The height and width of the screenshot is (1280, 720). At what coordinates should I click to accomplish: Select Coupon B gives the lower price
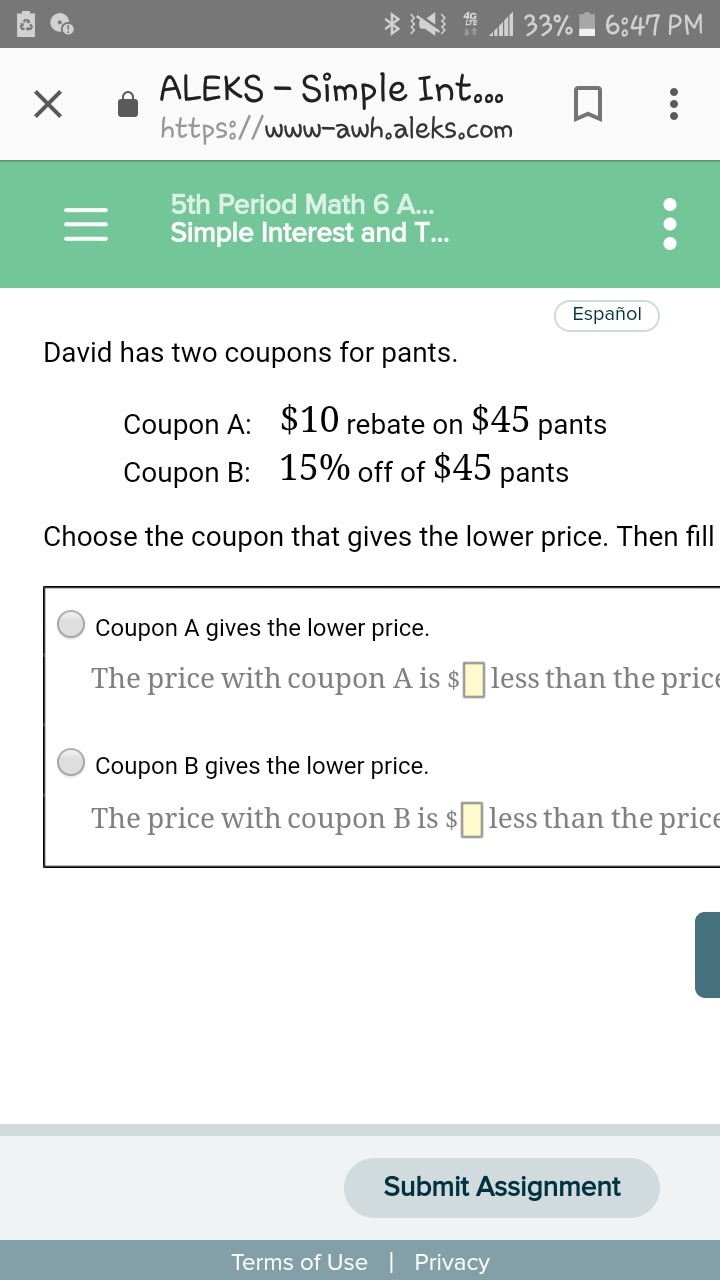point(71,762)
